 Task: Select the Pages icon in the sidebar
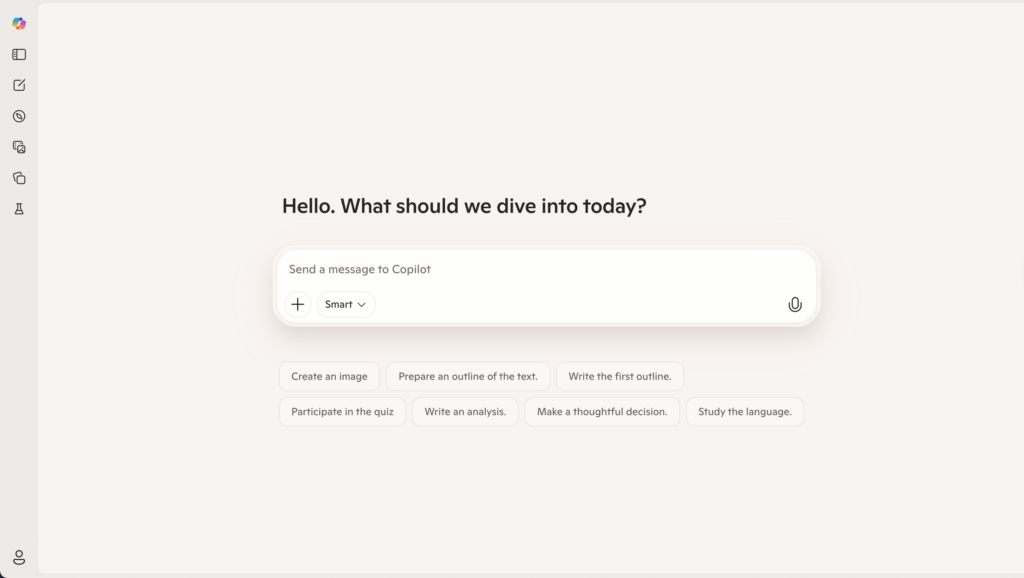(18, 177)
